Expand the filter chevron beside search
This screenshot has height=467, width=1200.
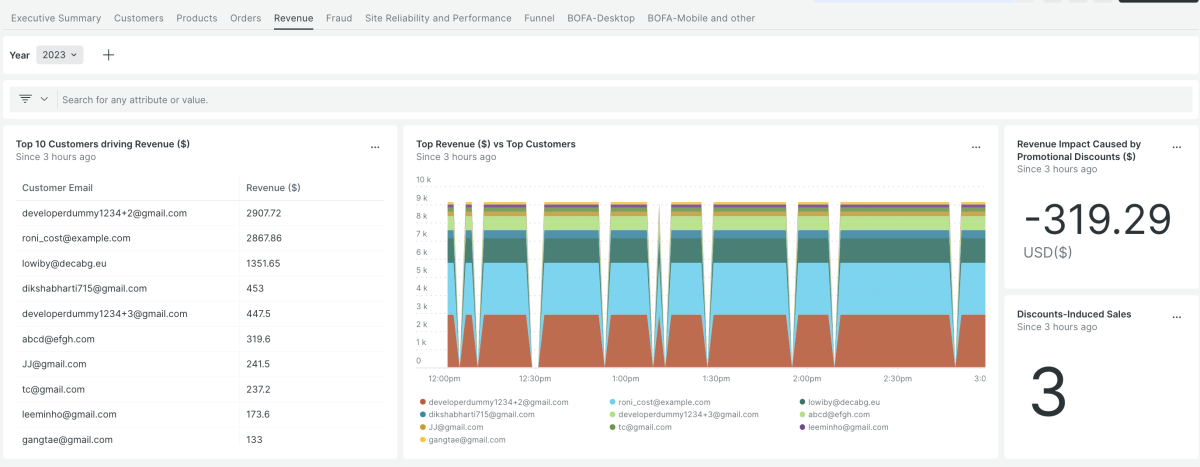coord(44,99)
